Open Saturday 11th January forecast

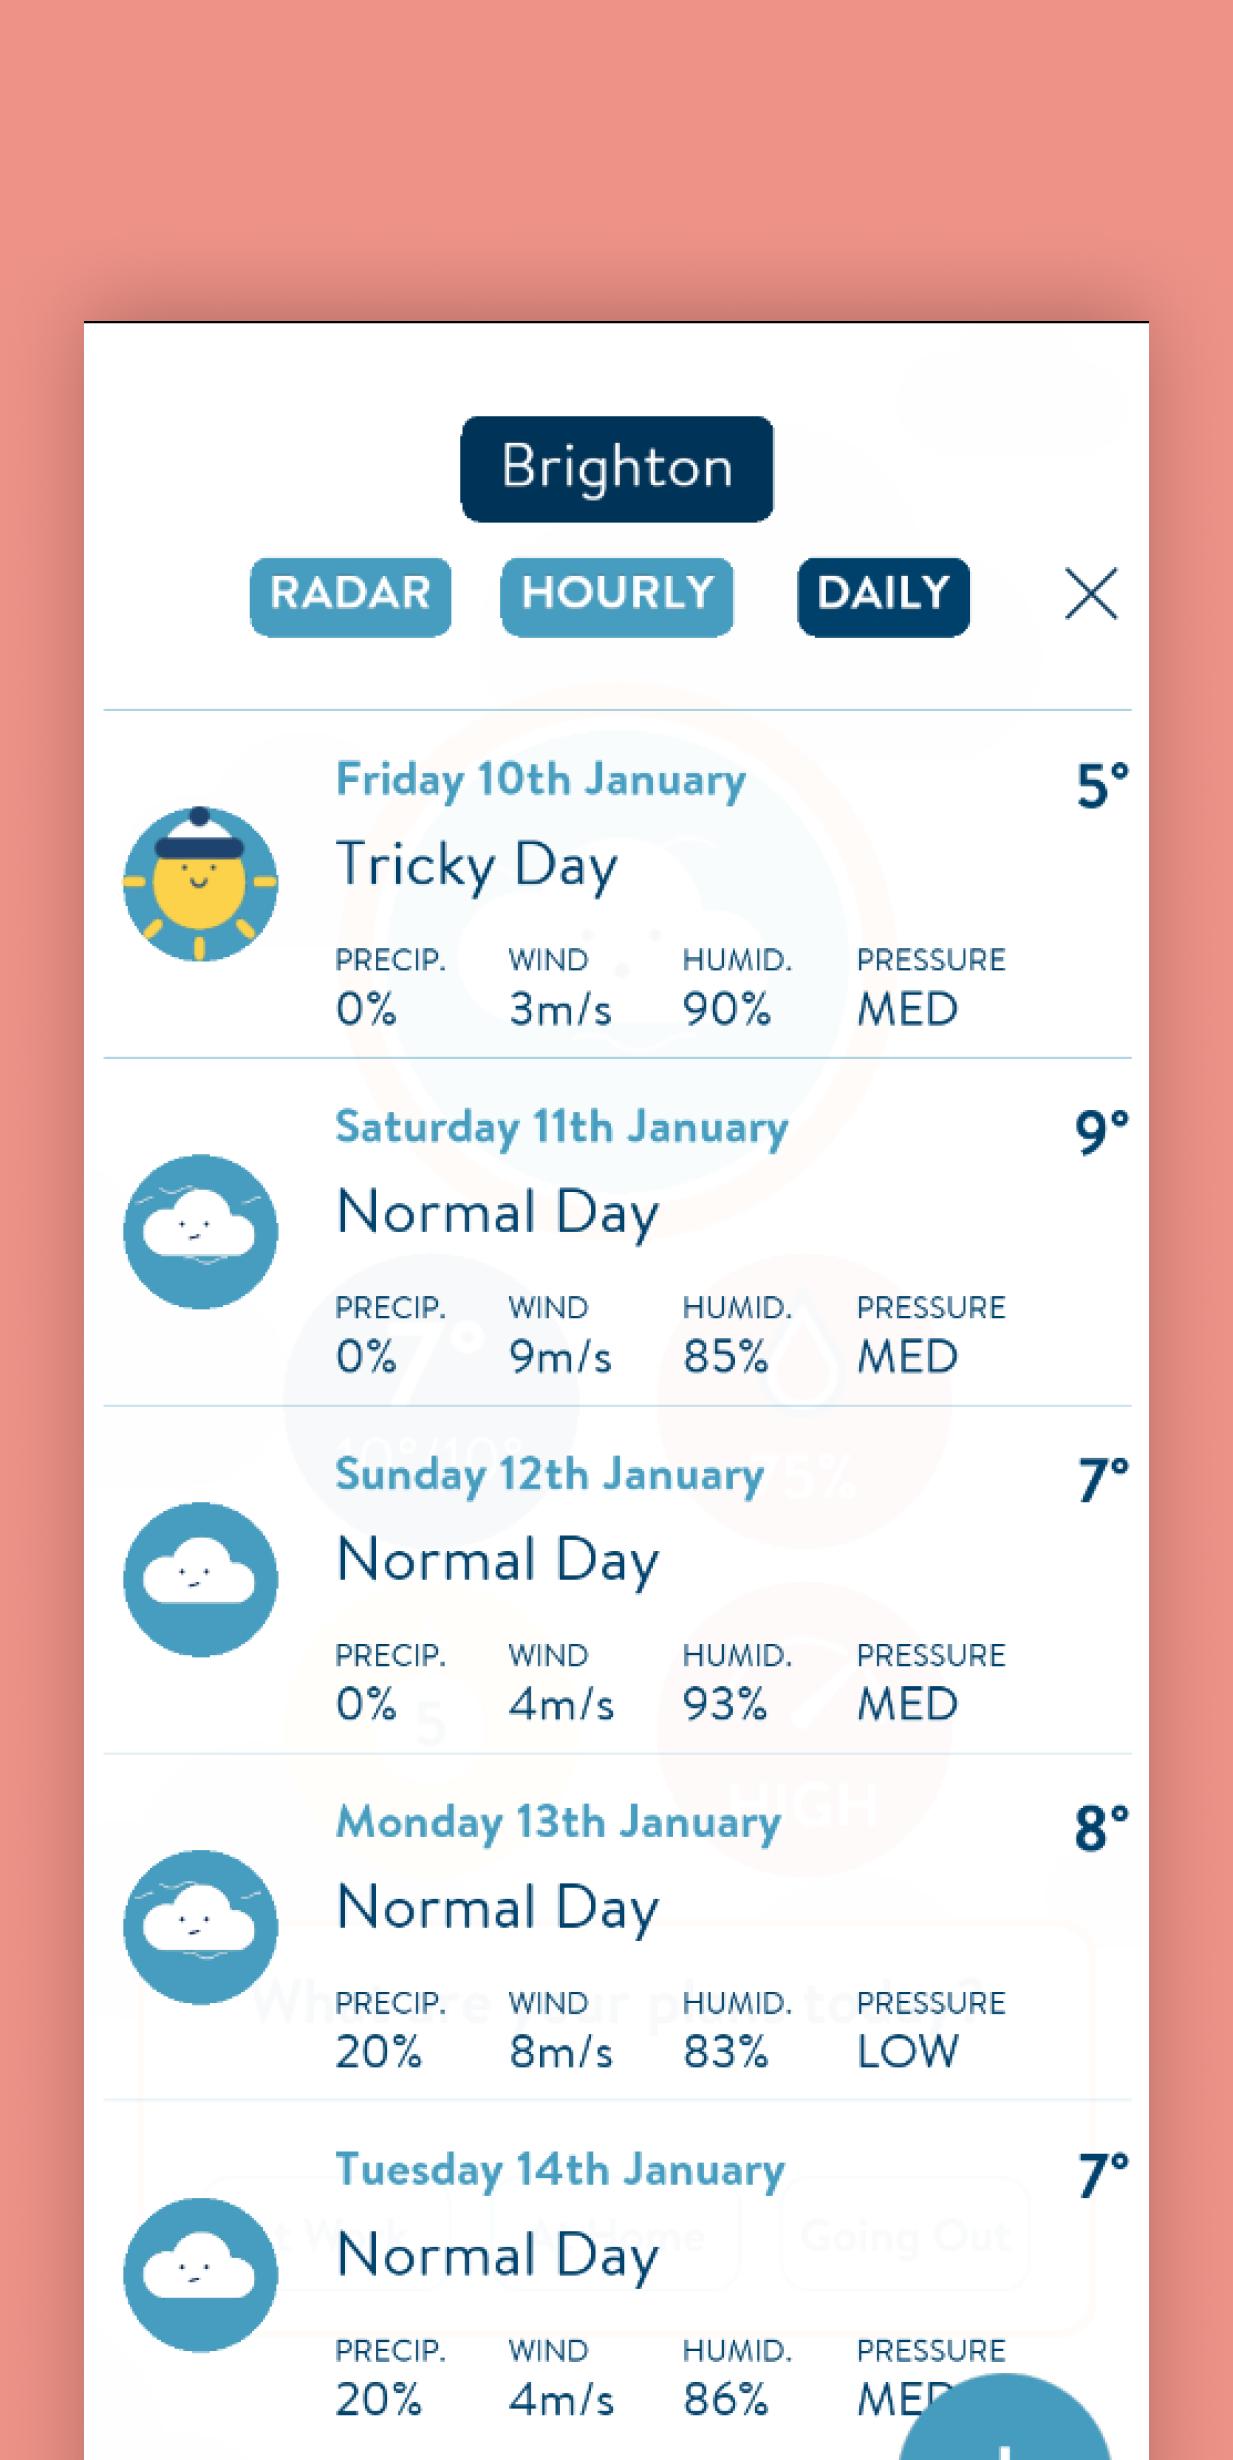coord(561,1127)
